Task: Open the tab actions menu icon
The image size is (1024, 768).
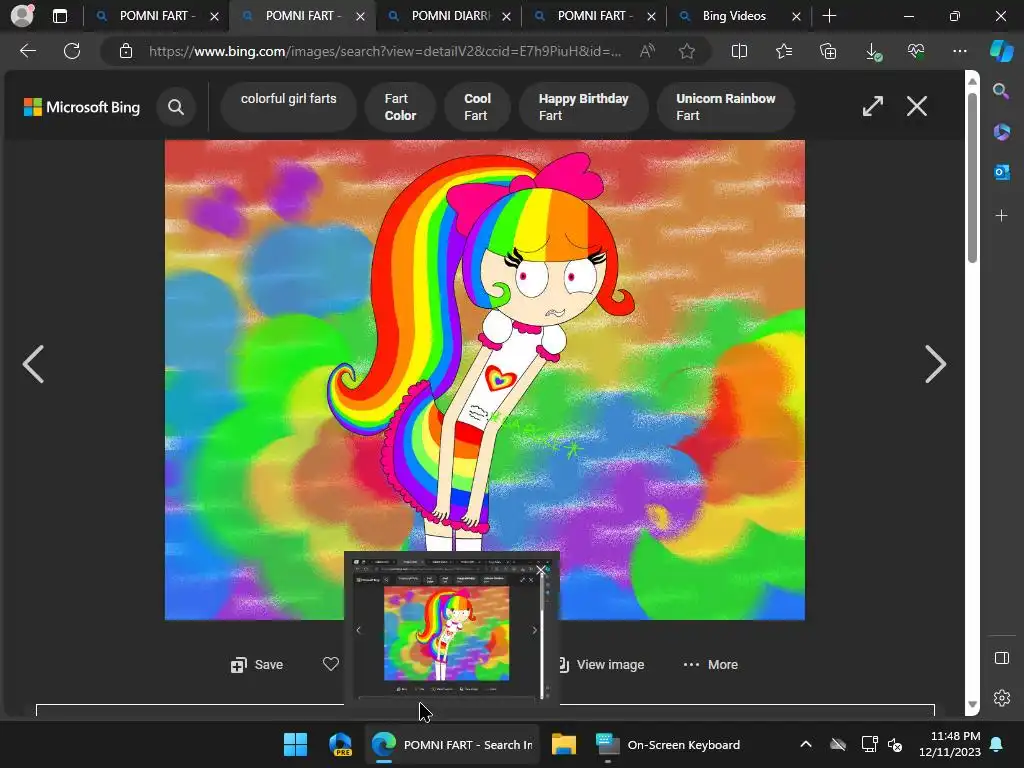Action: (x=60, y=16)
